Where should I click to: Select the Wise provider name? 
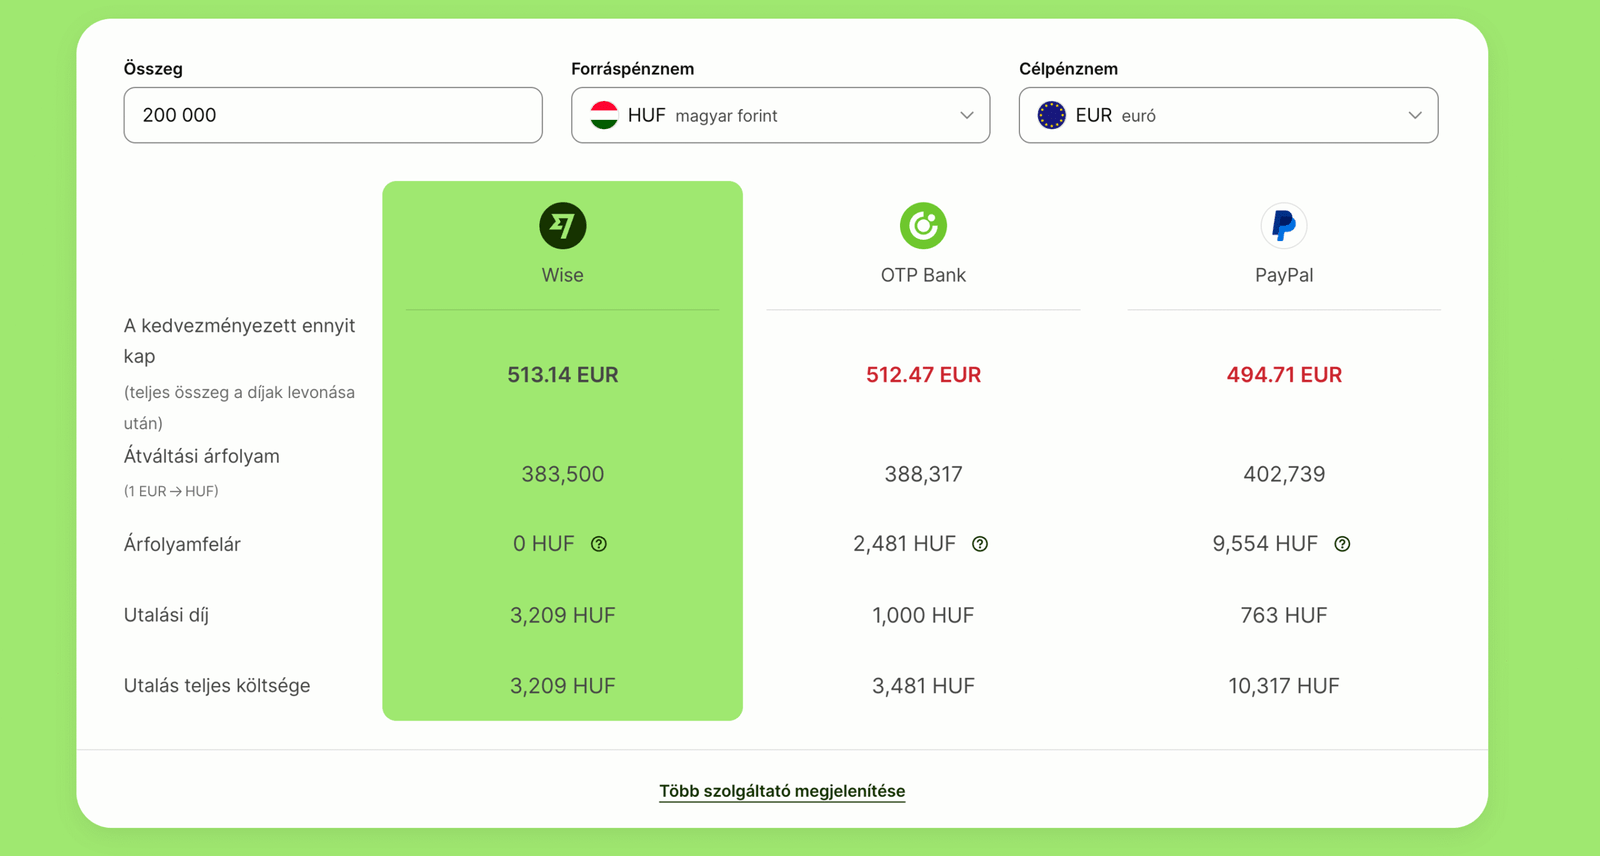tap(562, 275)
